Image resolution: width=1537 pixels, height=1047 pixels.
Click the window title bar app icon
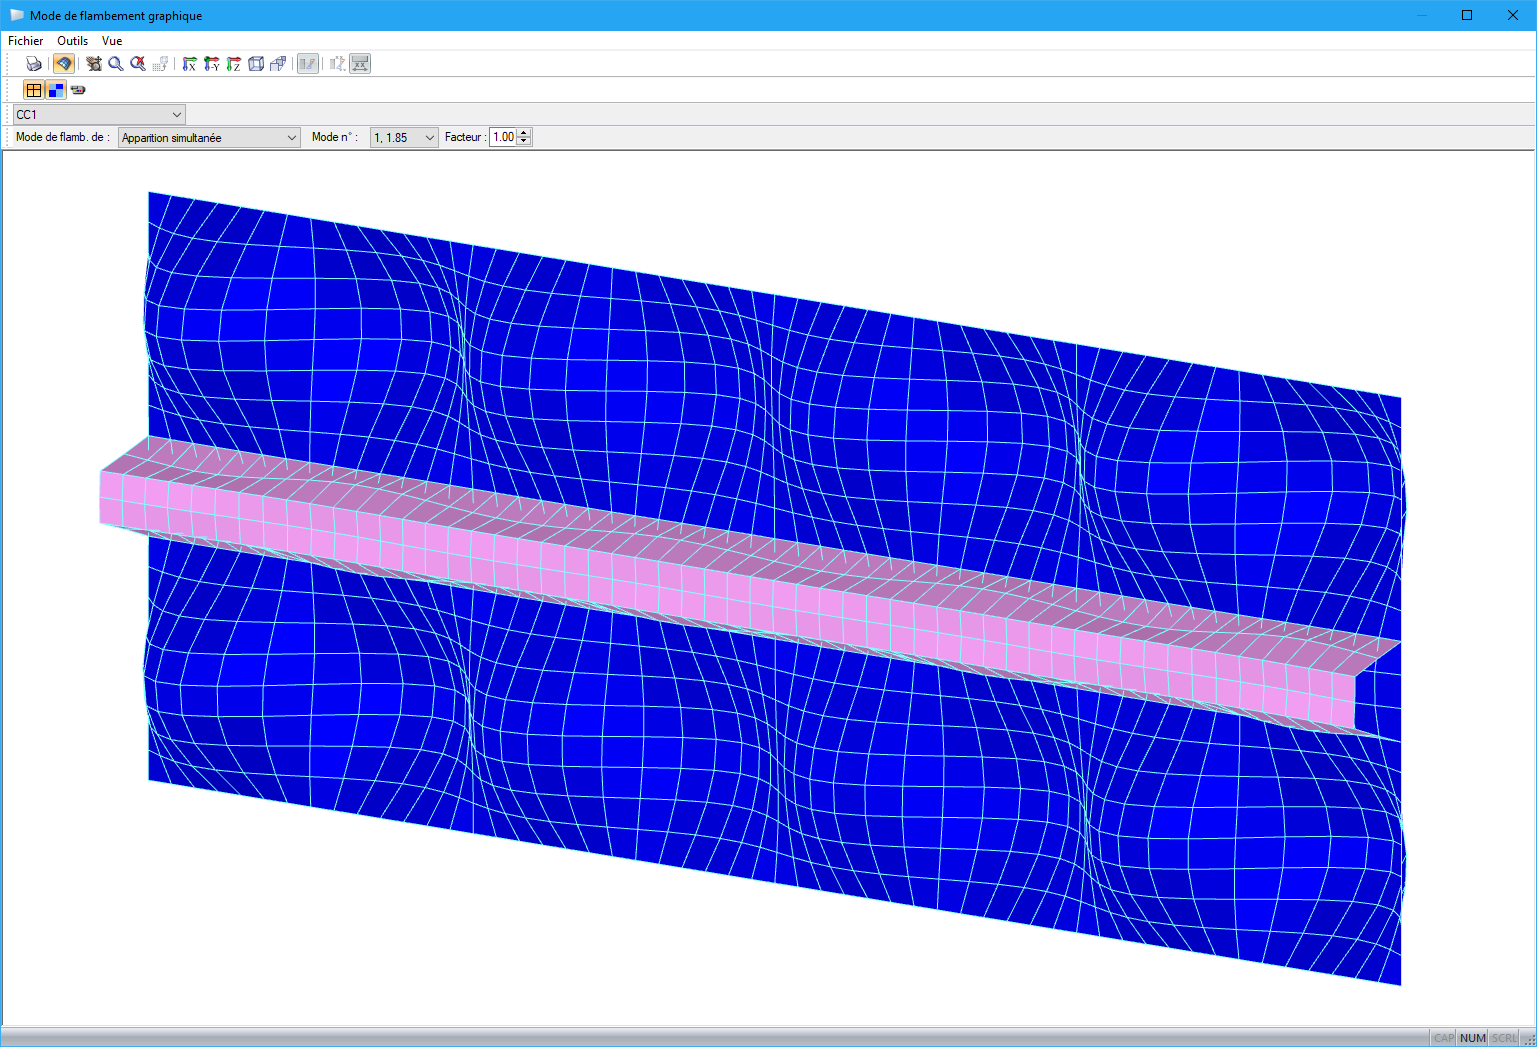pos(16,15)
